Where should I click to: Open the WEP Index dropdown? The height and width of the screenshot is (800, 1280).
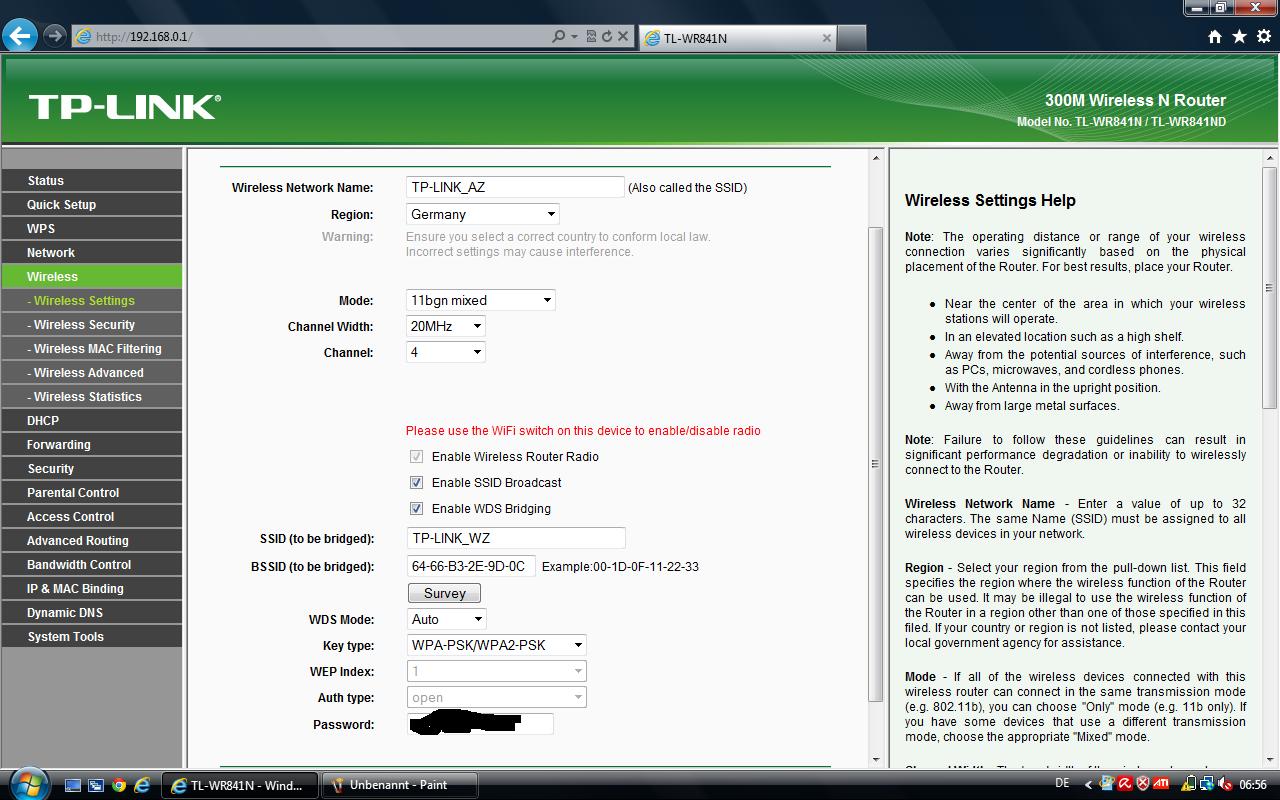[496, 671]
